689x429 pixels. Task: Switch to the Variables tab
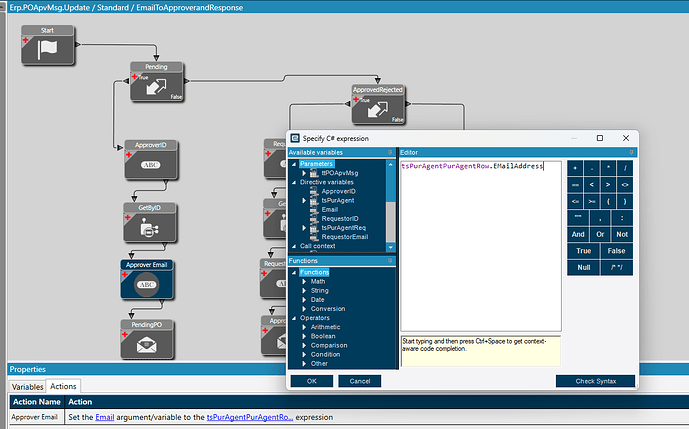pyautogui.click(x=28, y=386)
